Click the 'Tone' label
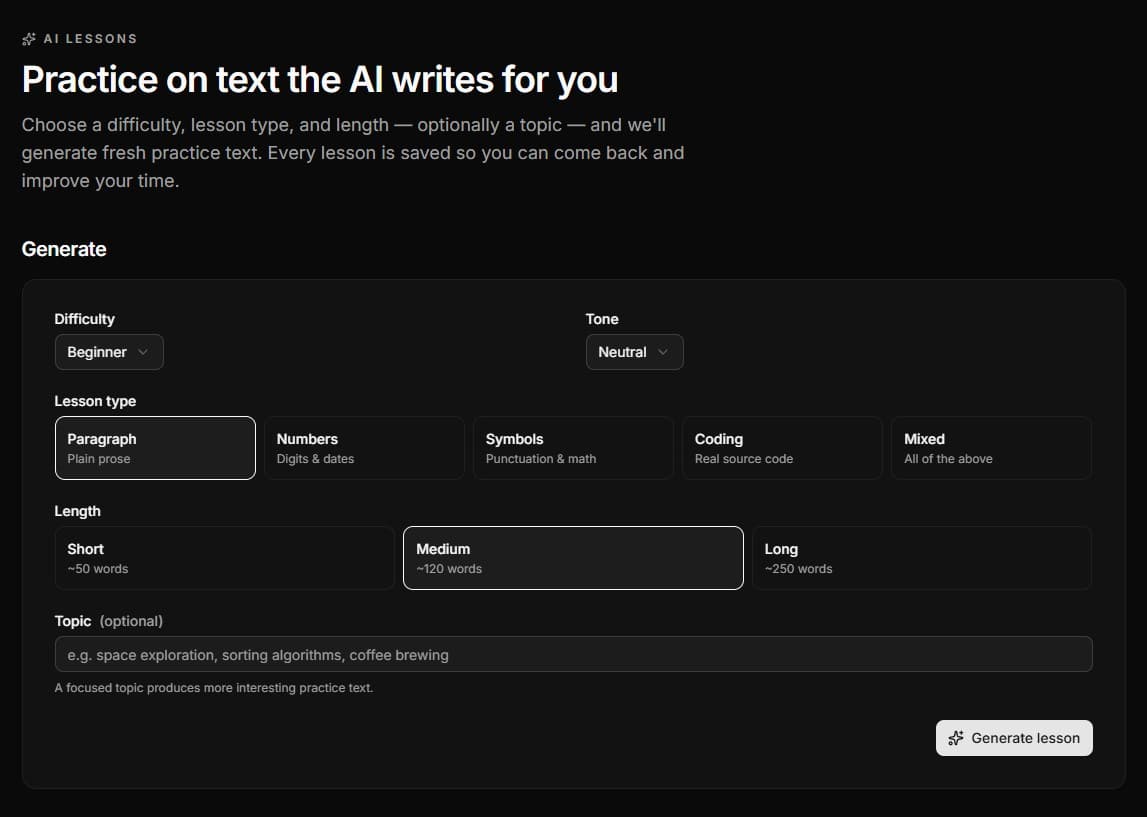The height and width of the screenshot is (817, 1147). click(602, 319)
